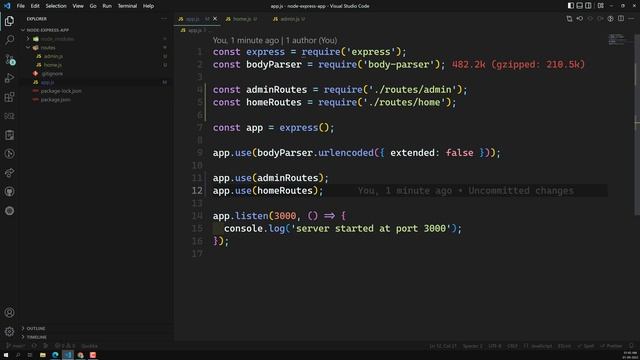This screenshot has width=640, height=360.
Task: Open the Selection menu
Action: tap(56, 6)
